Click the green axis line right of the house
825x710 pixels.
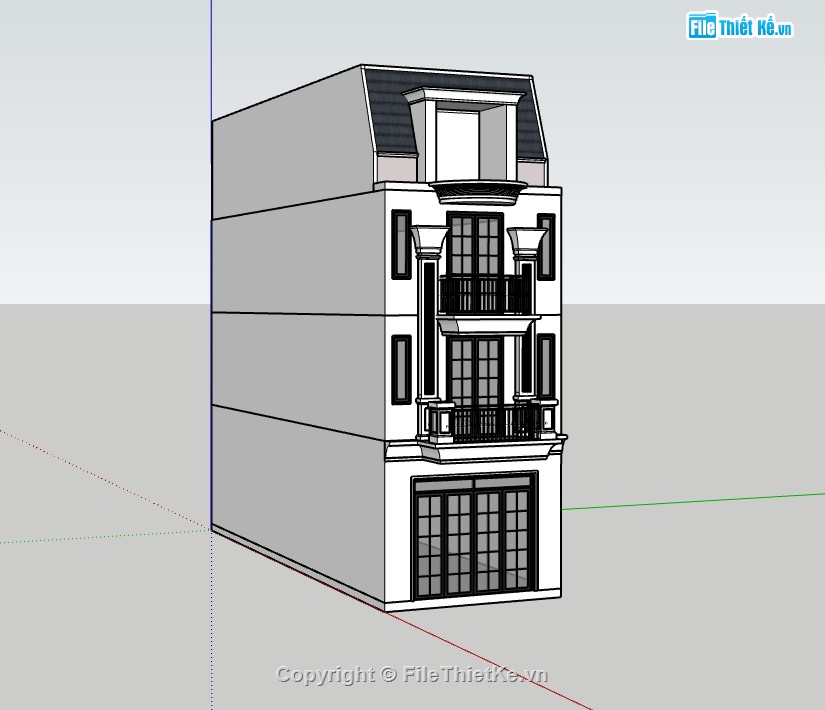(x=693, y=502)
